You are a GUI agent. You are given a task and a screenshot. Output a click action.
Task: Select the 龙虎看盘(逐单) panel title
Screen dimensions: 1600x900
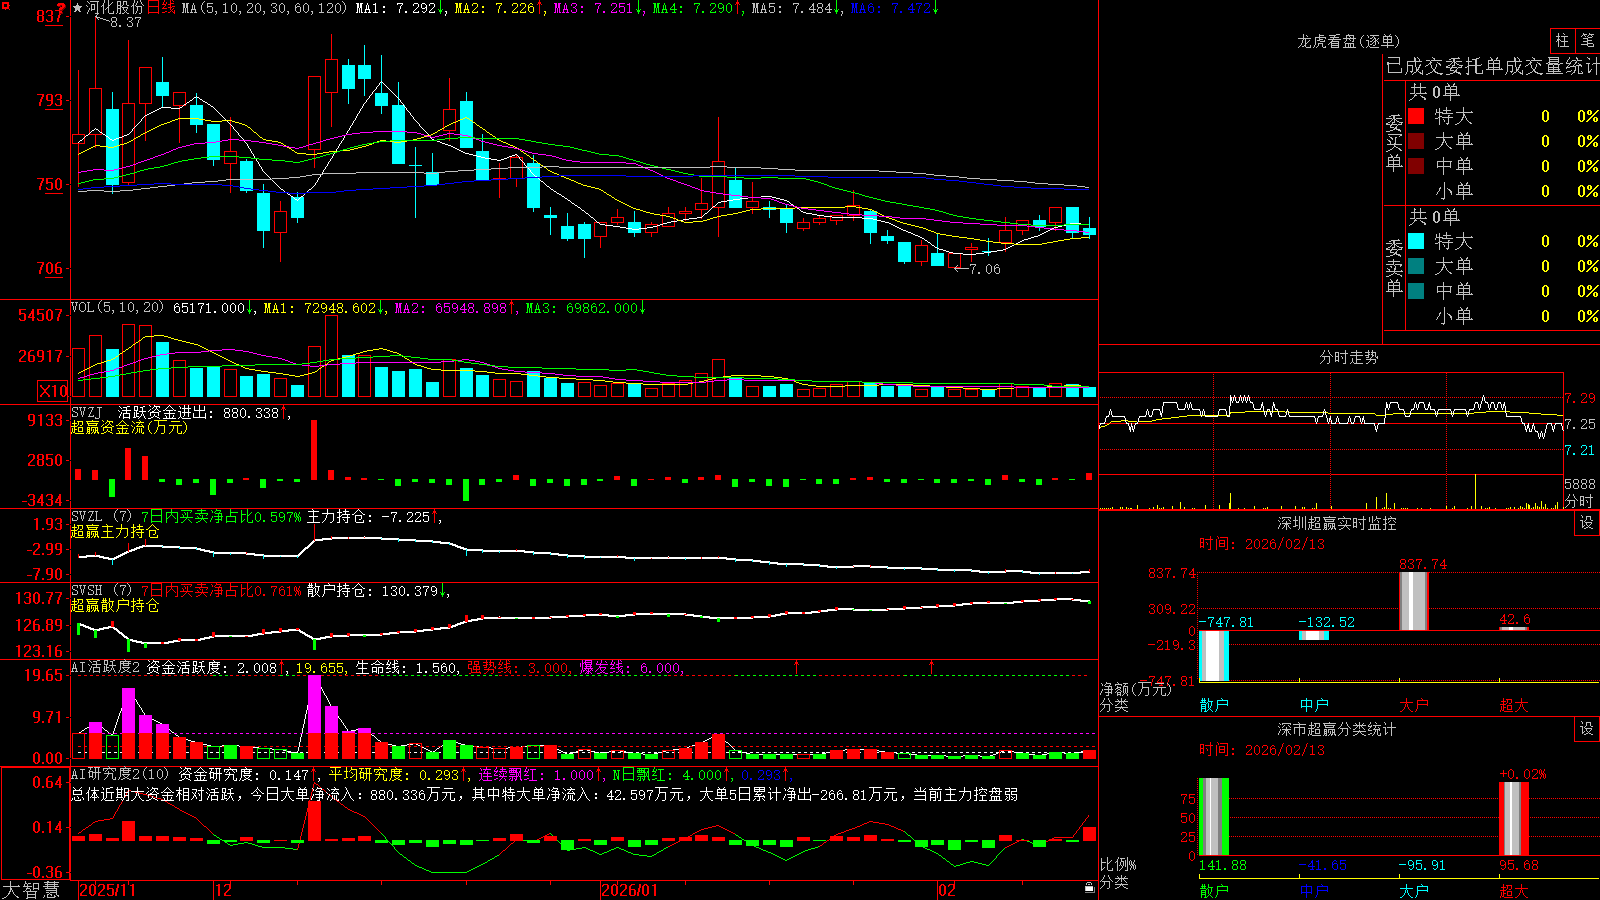coord(1348,41)
